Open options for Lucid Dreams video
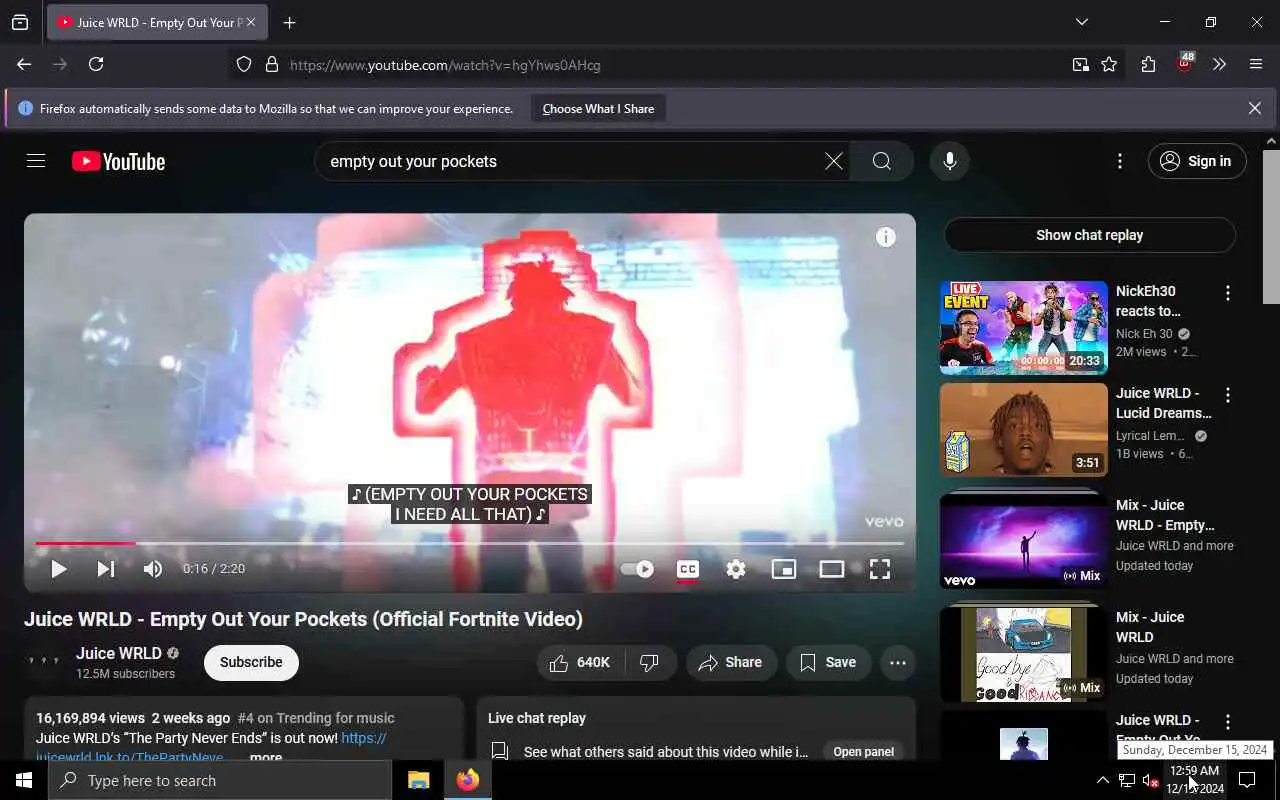This screenshot has width=1280, height=800. click(1228, 395)
